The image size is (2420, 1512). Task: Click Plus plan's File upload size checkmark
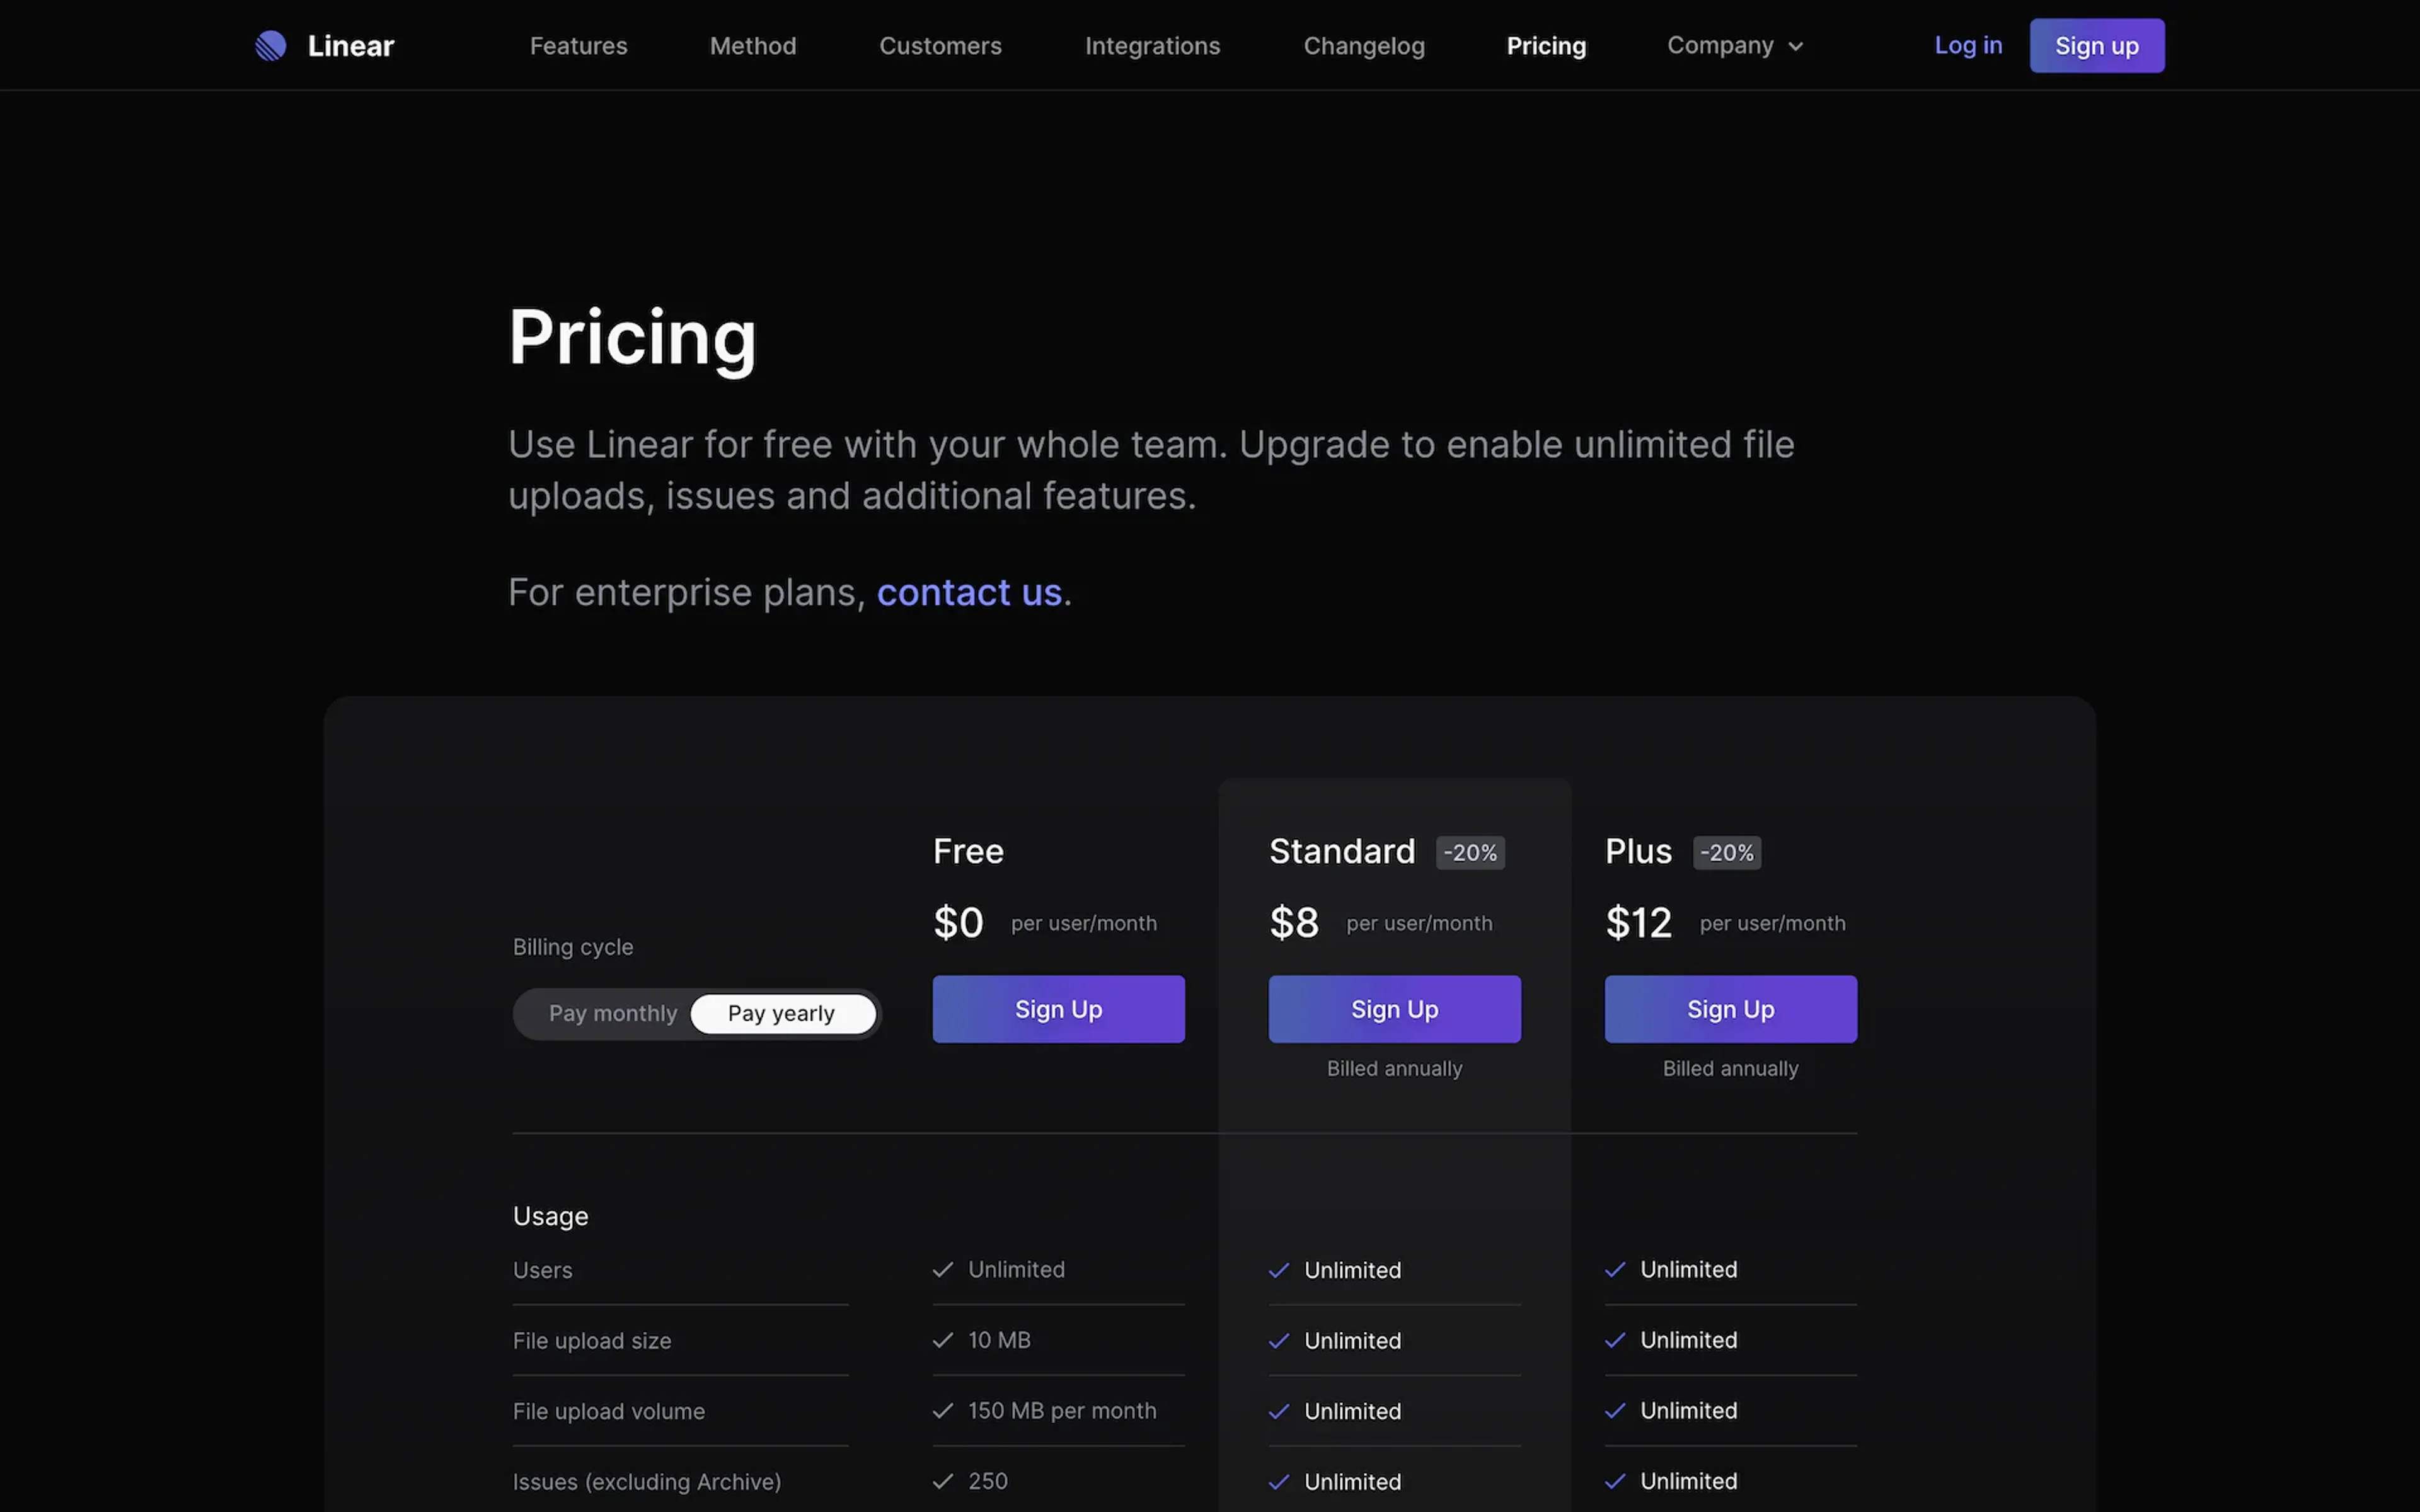click(x=1614, y=1340)
